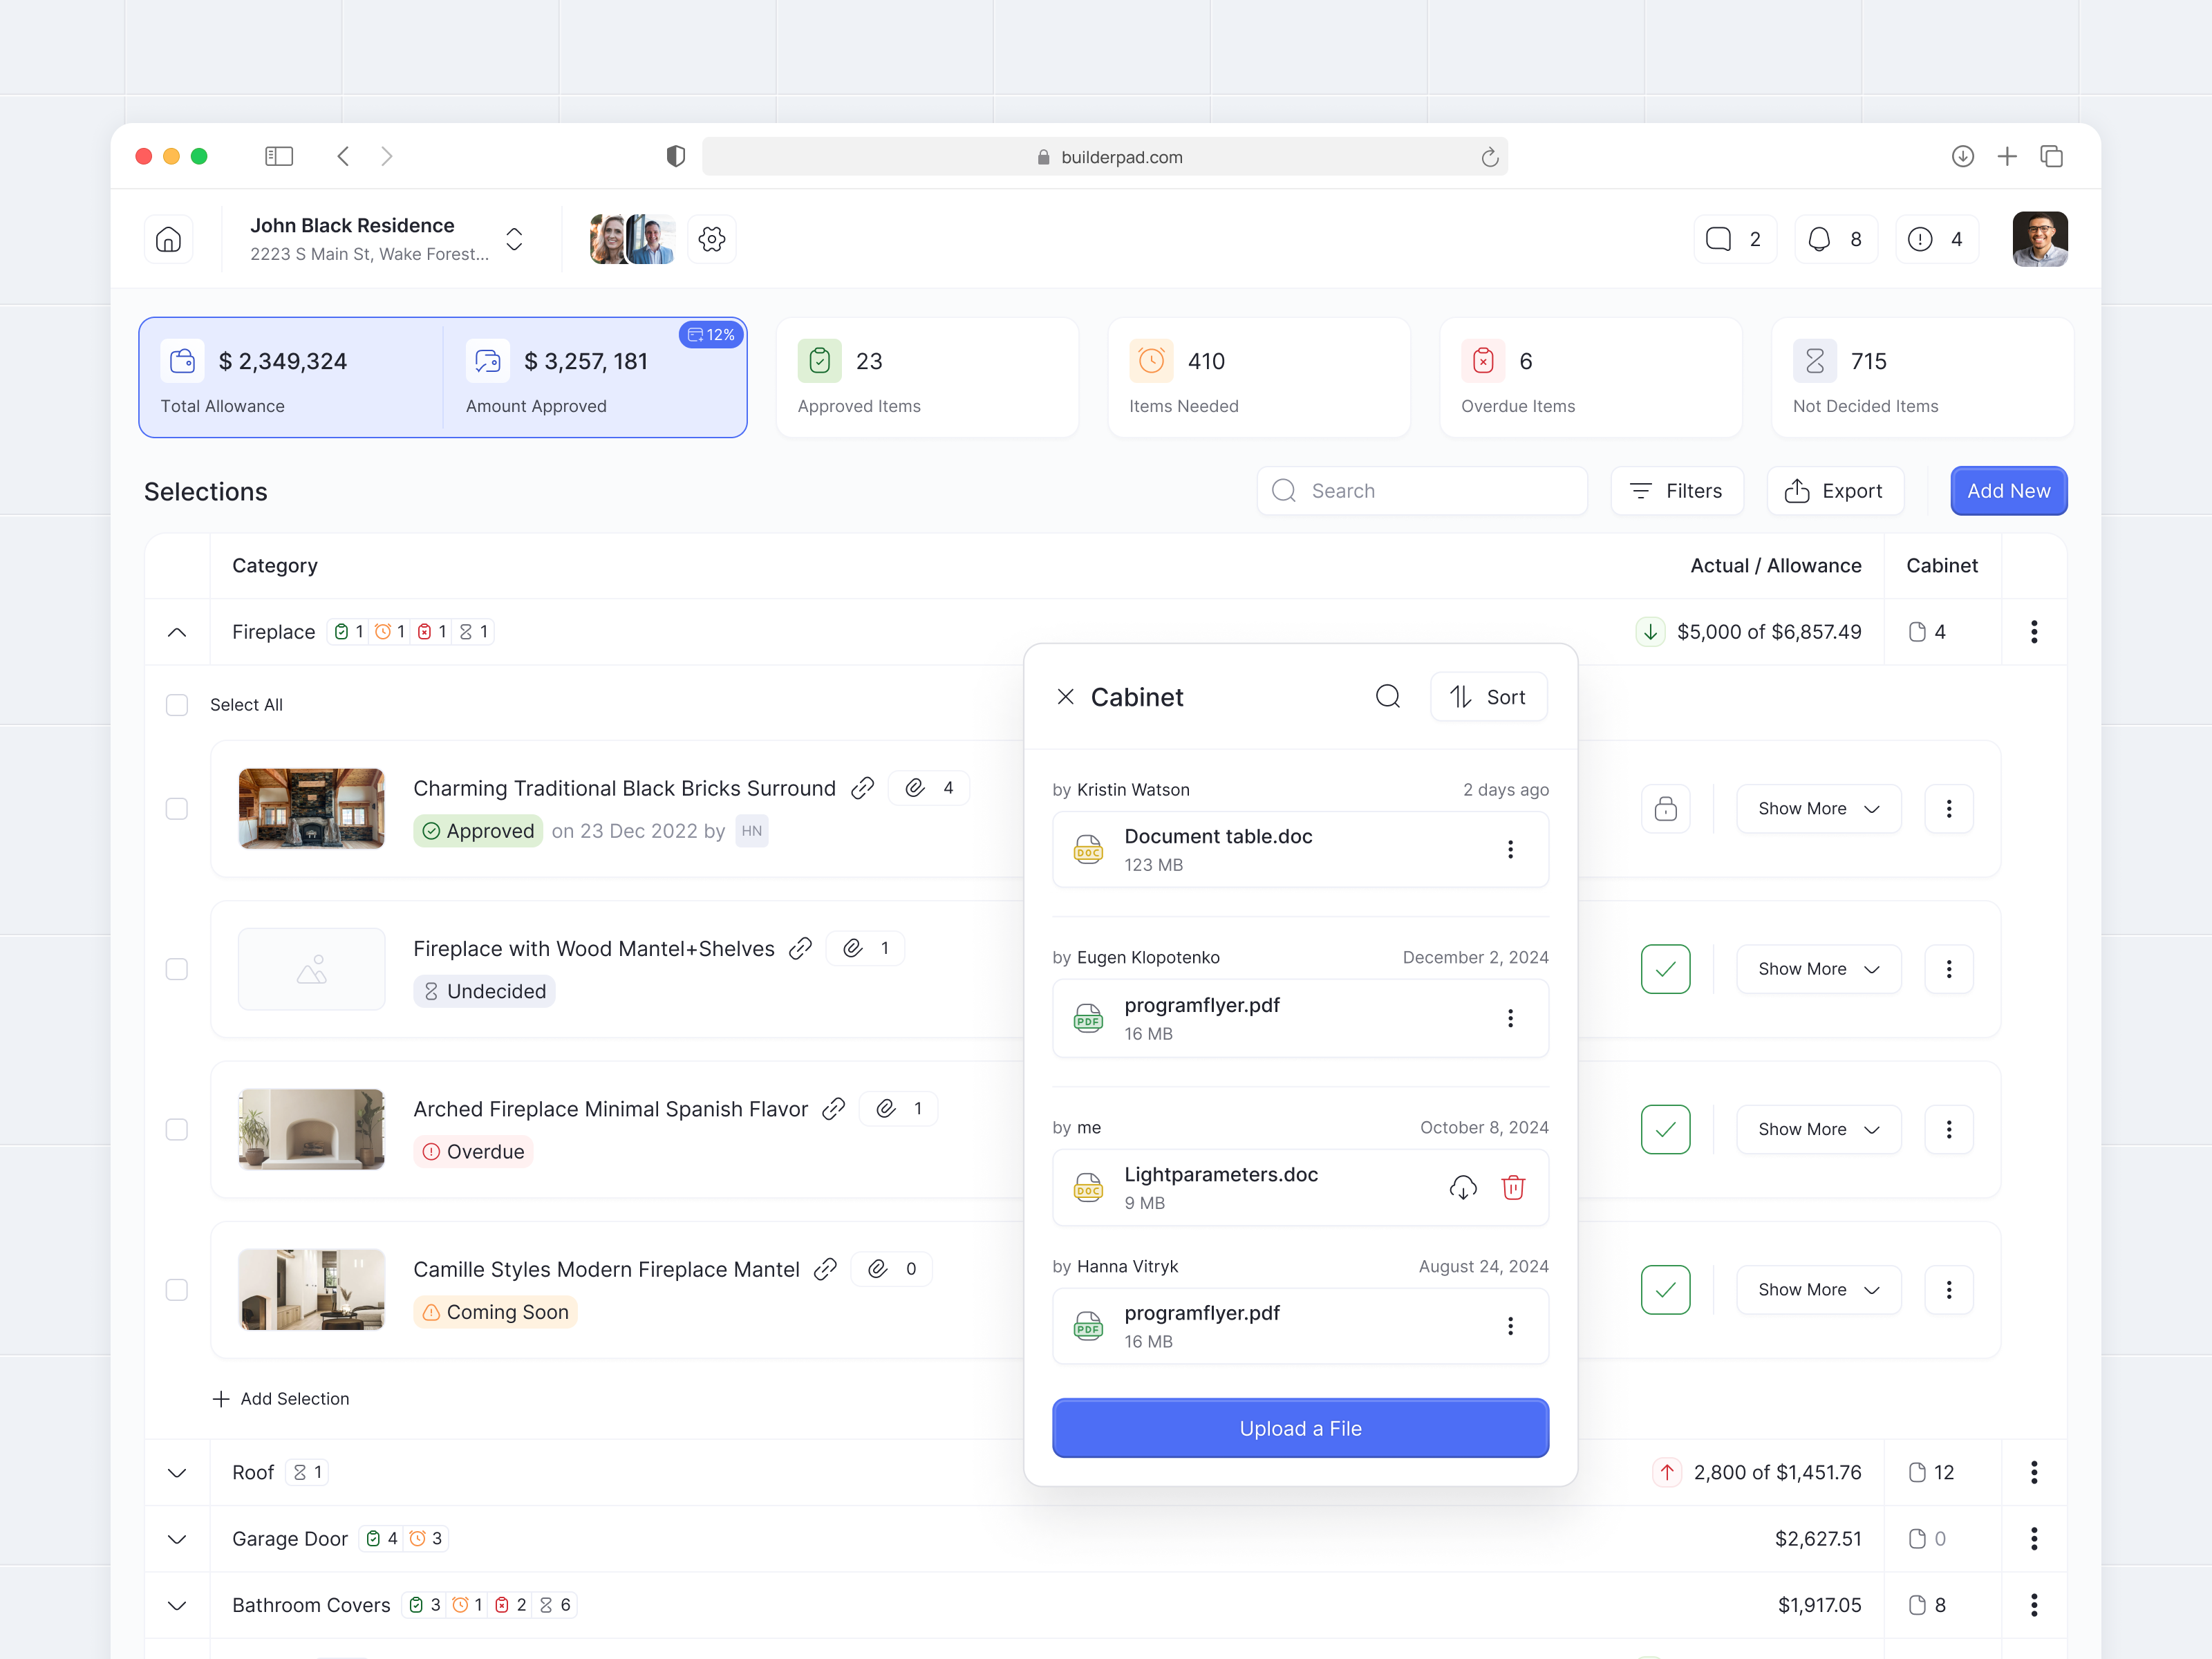The width and height of the screenshot is (2212, 1659).
Task: Close the Cabinet popup panel
Action: point(1065,696)
